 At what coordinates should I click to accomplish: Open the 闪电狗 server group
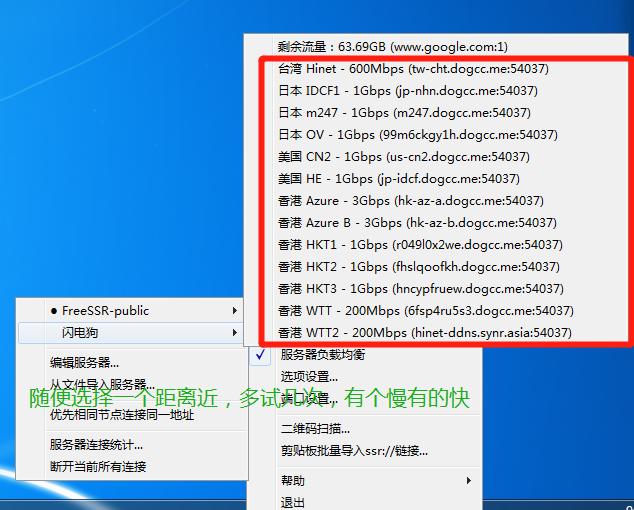(x=131, y=333)
